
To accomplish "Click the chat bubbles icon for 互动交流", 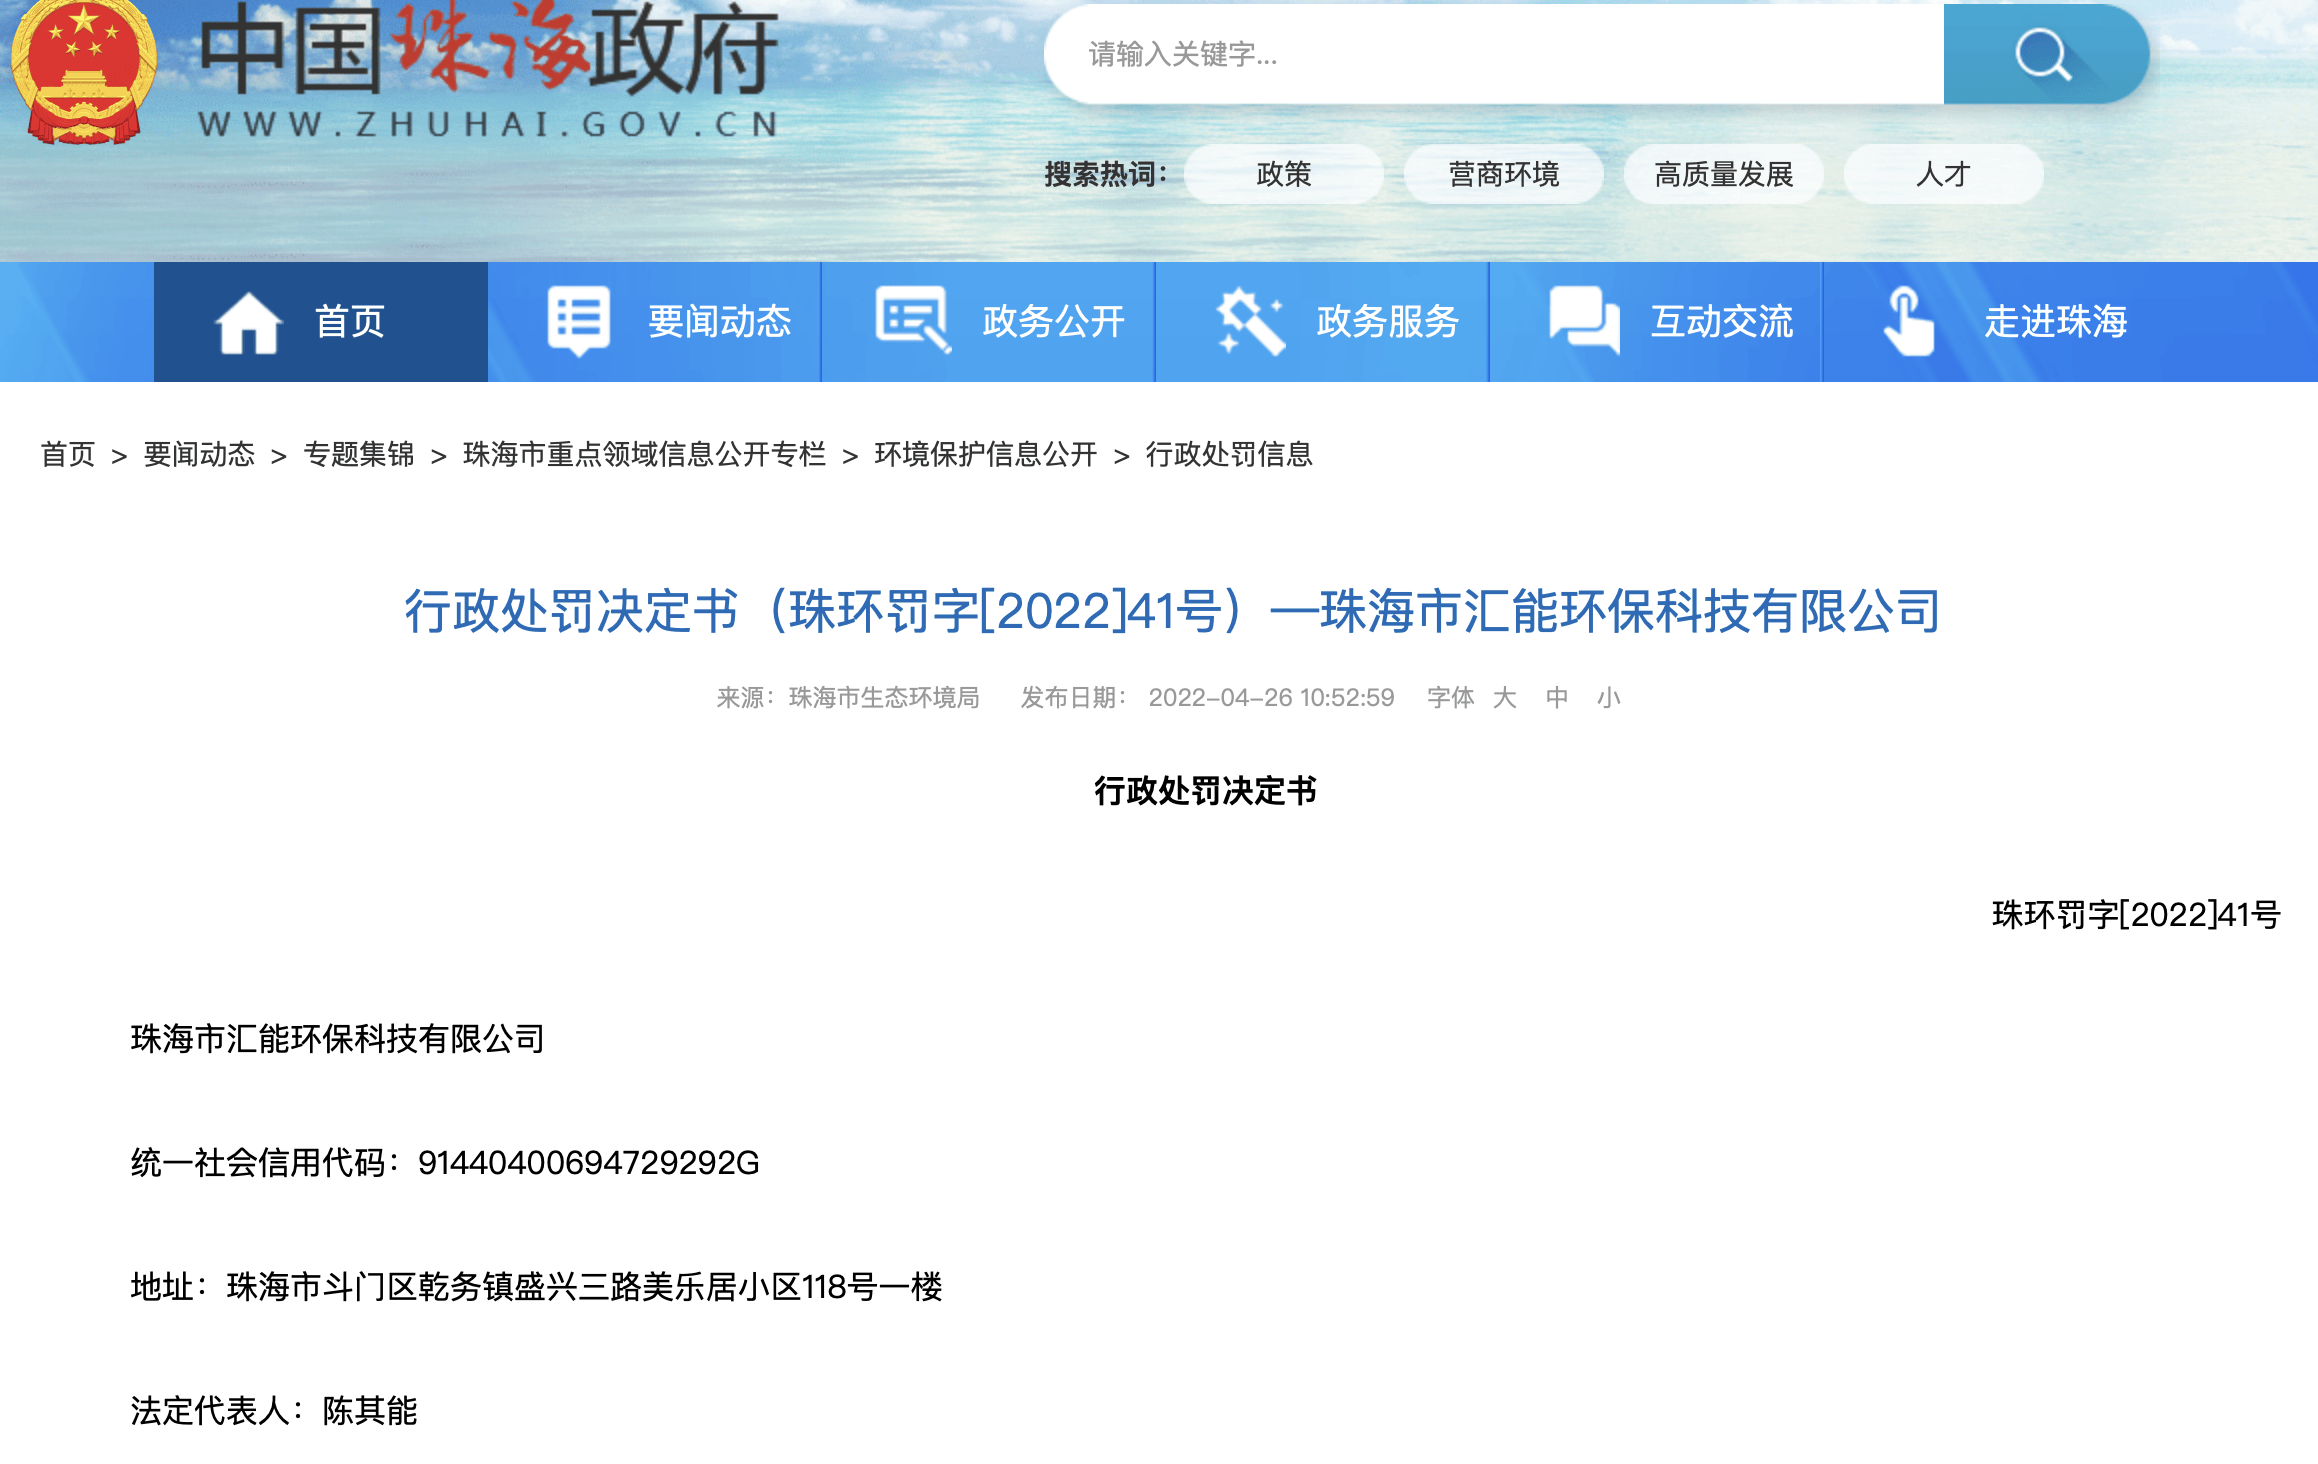I will pyautogui.click(x=1584, y=320).
